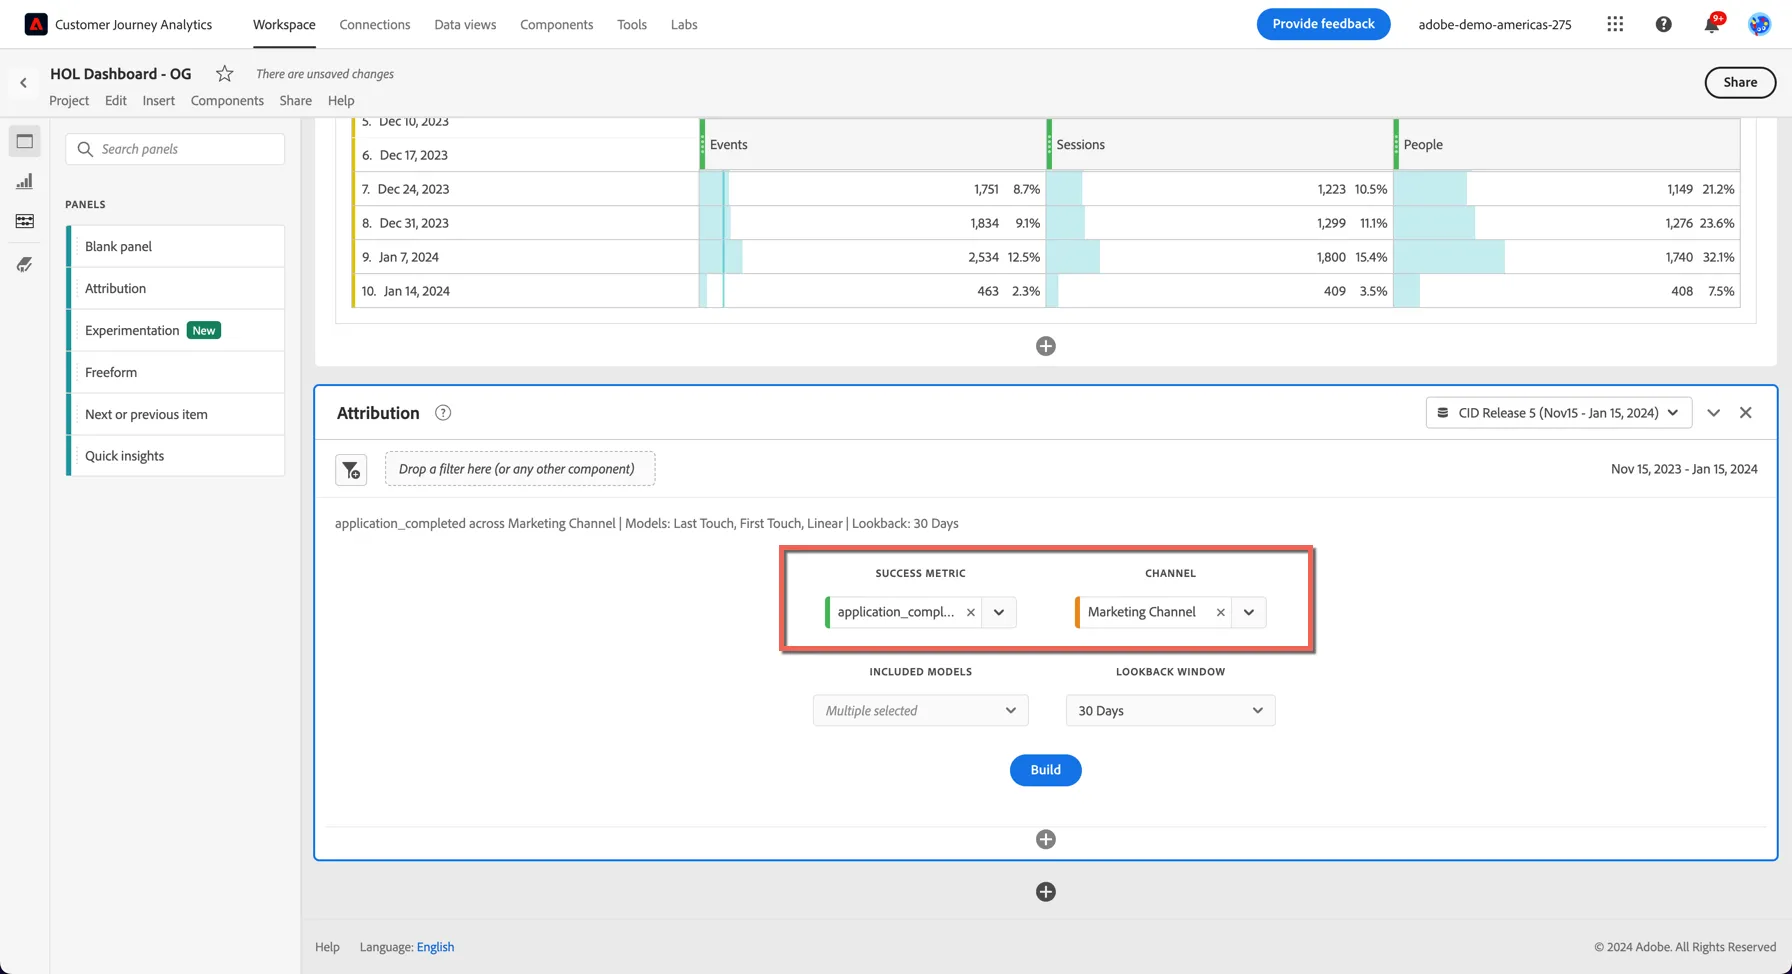Open the Project menu
The width and height of the screenshot is (1792, 974).
(69, 100)
